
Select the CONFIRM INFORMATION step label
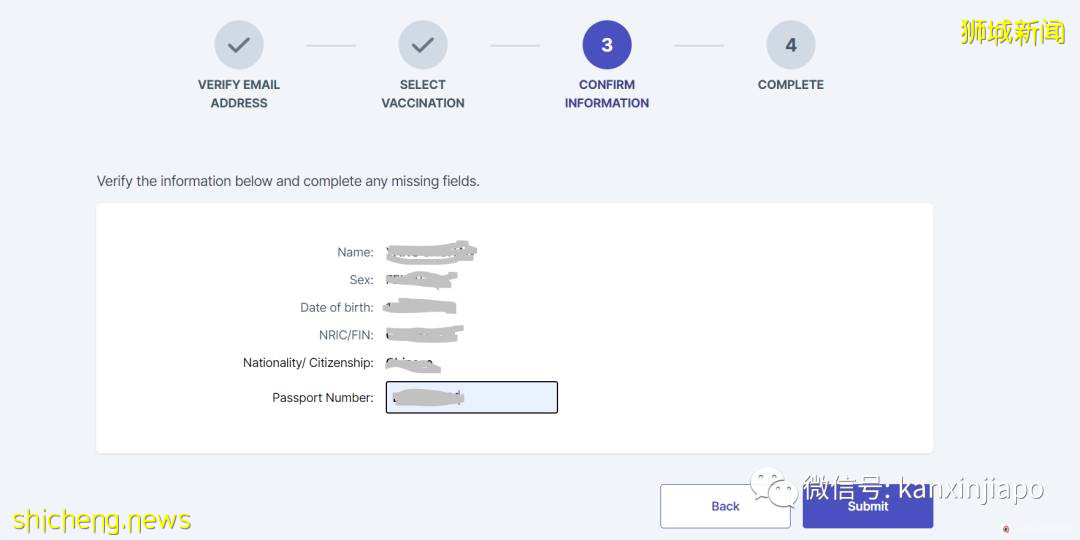pos(607,94)
